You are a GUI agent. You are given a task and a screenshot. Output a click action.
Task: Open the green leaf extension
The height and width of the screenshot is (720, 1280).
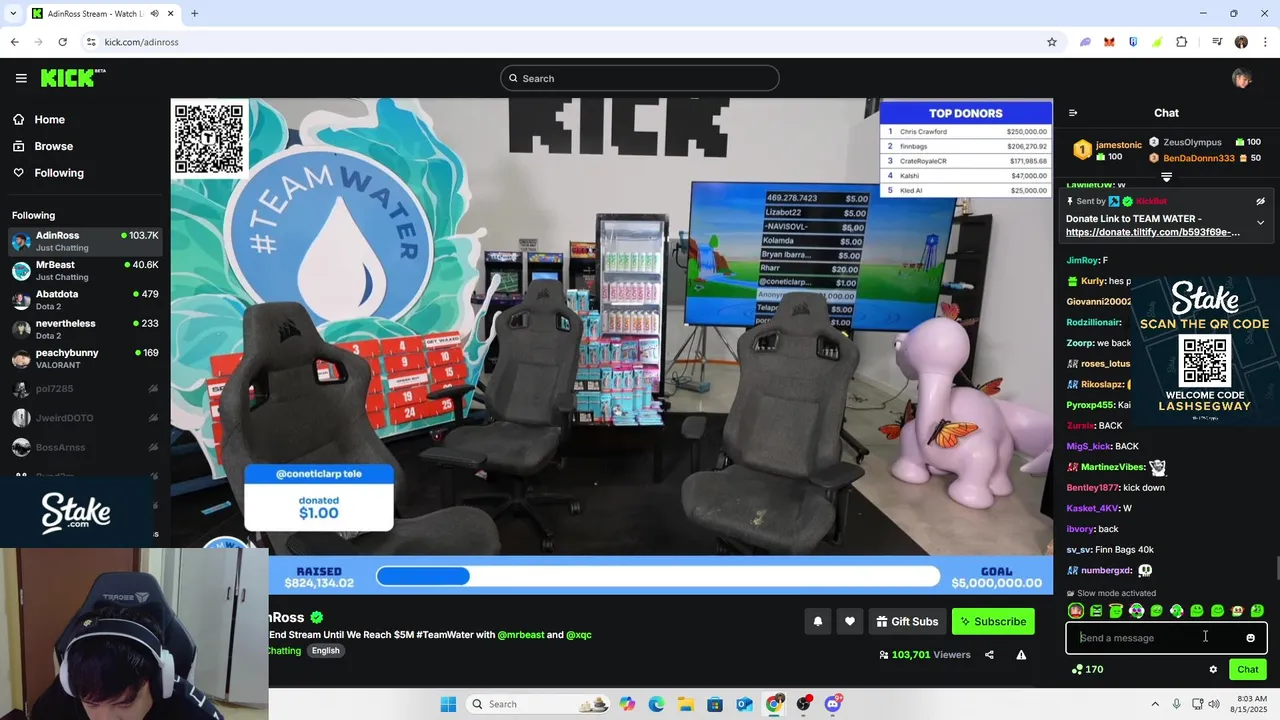coord(1157,42)
